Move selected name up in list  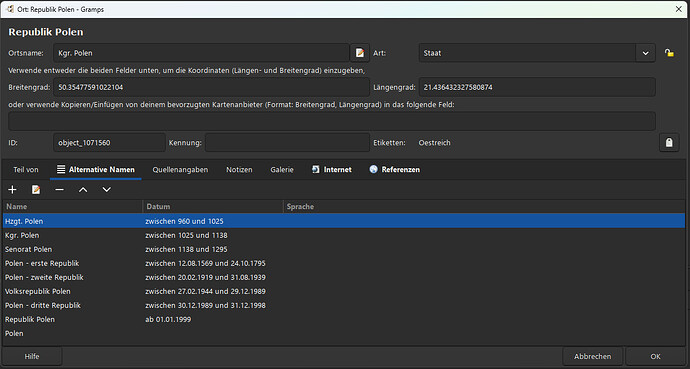click(x=83, y=190)
